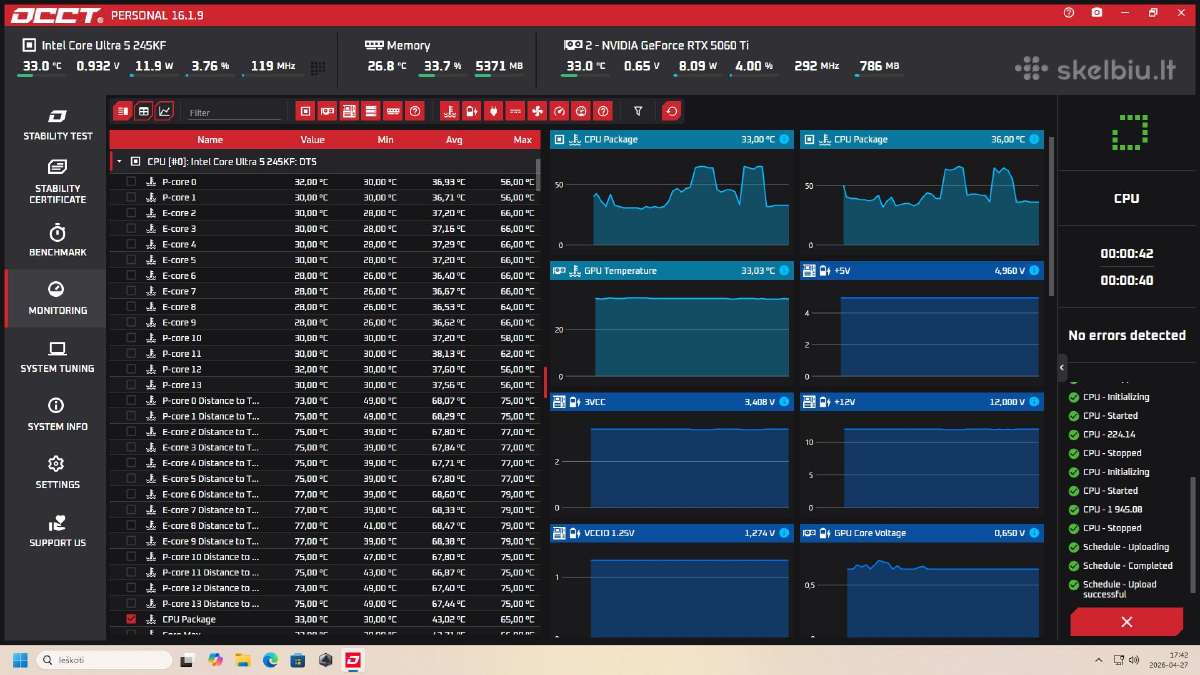Open Microsoft Edge from taskbar
This screenshot has height=675, width=1200.
tap(270, 660)
